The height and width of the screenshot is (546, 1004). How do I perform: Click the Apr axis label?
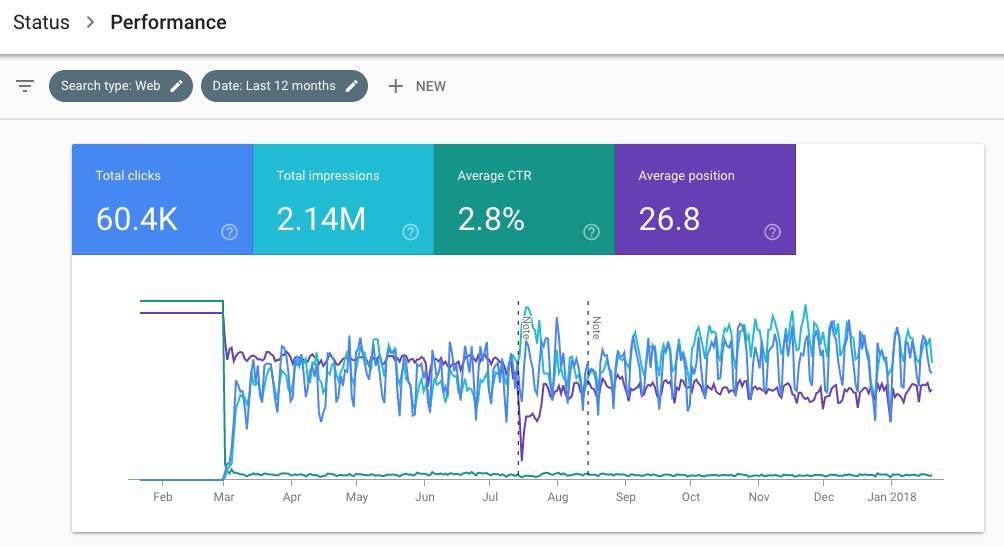[292, 497]
